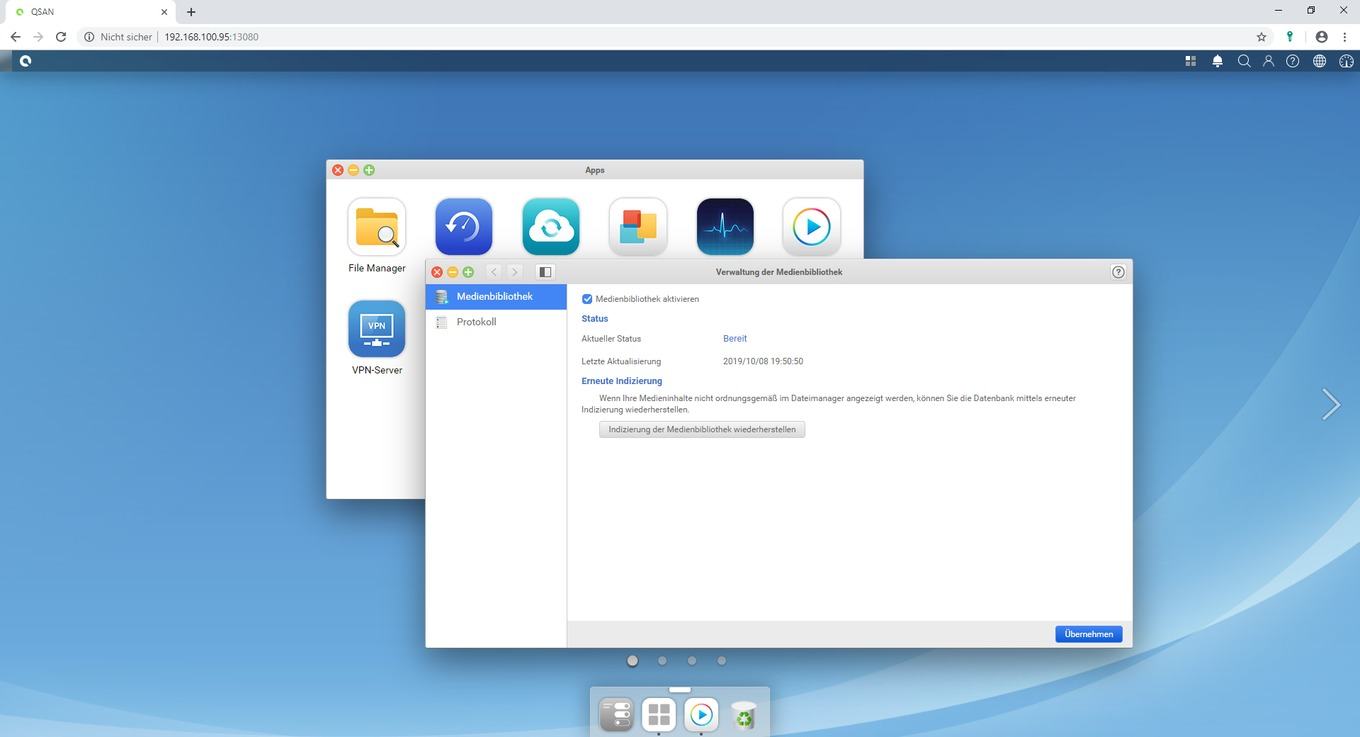Open the grid dashboard icon in top bar

click(x=1191, y=61)
